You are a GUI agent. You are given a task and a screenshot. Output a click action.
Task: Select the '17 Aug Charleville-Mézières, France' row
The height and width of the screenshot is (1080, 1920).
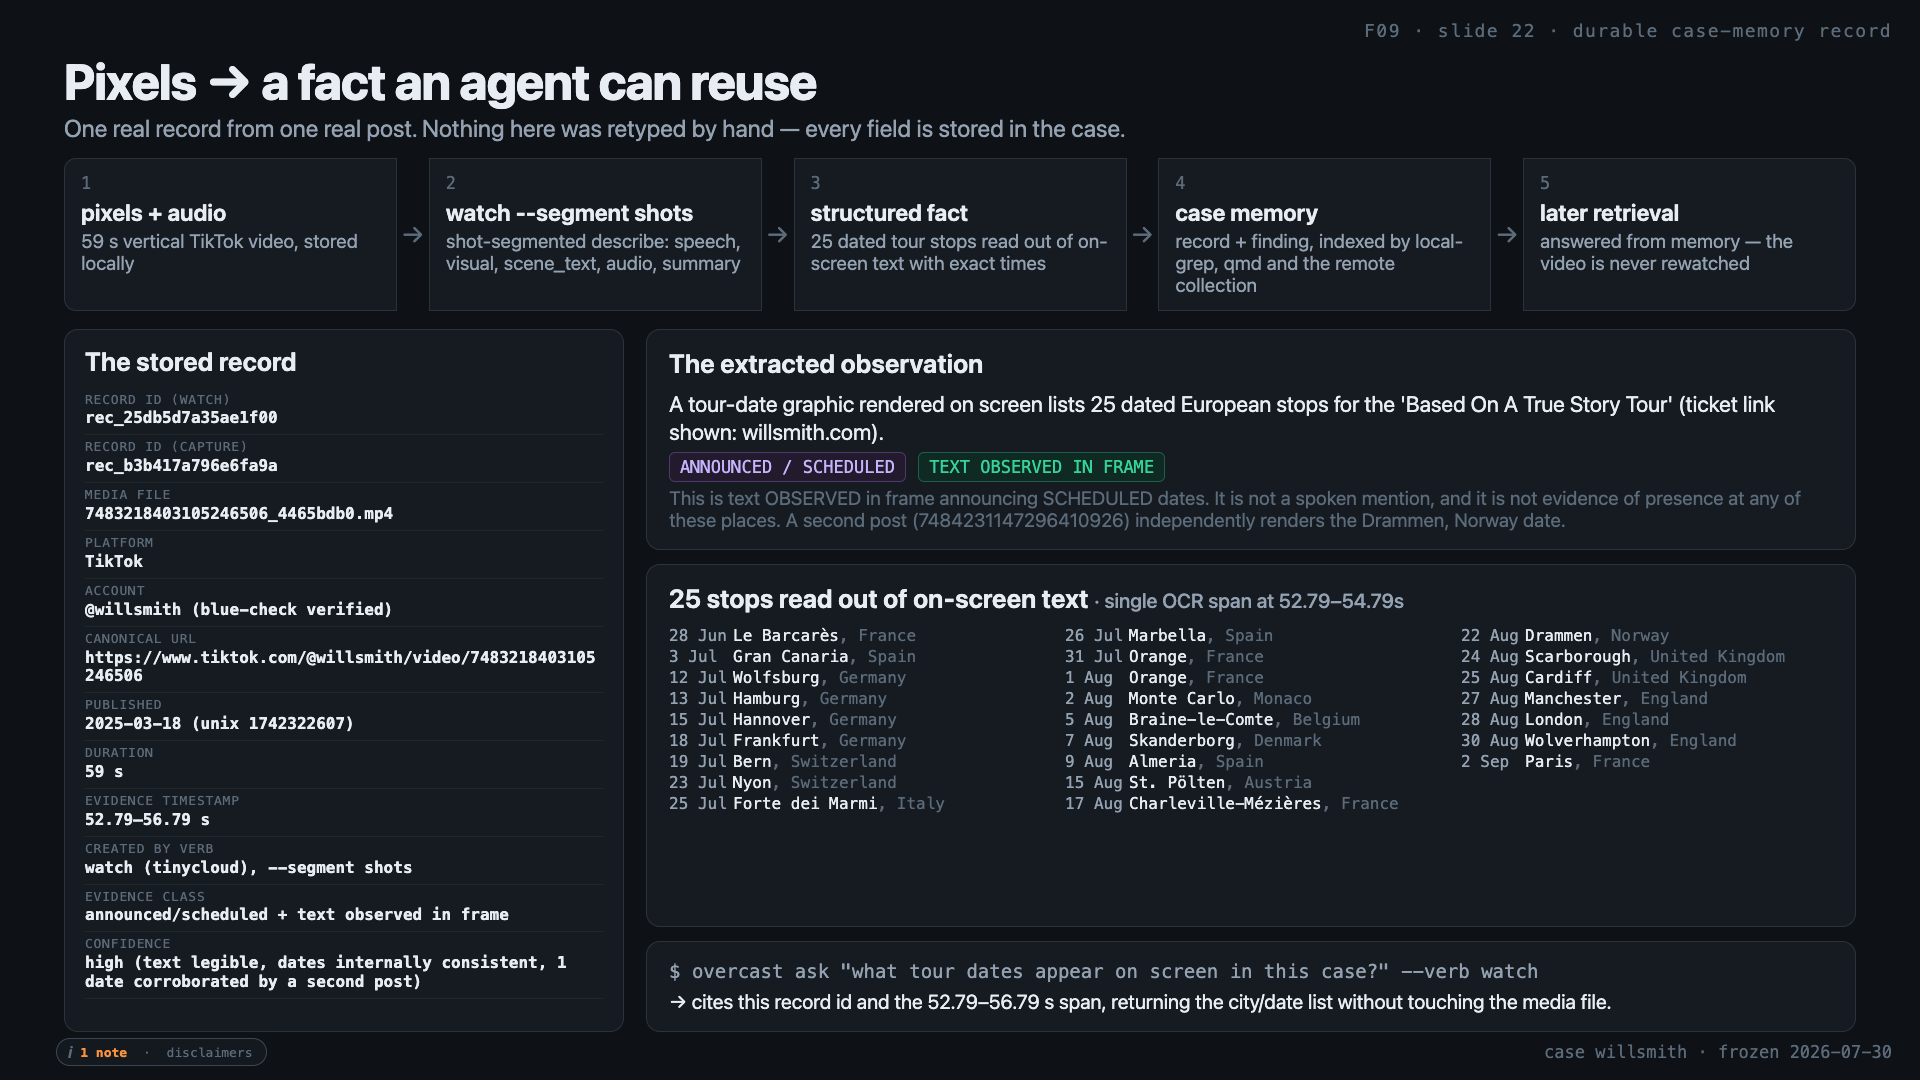(x=1232, y=804)
